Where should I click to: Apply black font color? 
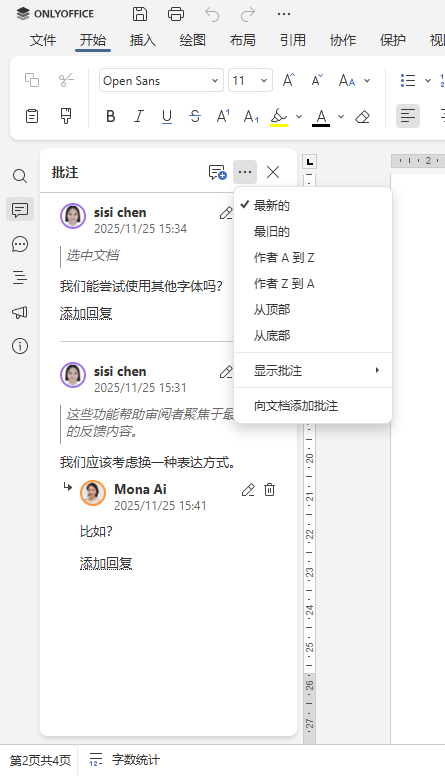click(321, 117)
